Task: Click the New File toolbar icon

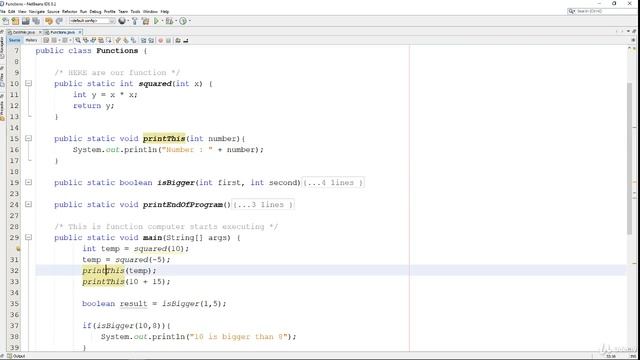Action: point(6,21)
